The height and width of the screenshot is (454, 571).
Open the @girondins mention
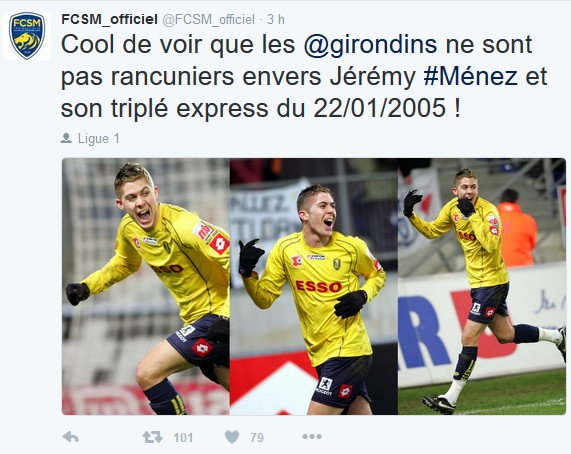click(x=370, y=45)
